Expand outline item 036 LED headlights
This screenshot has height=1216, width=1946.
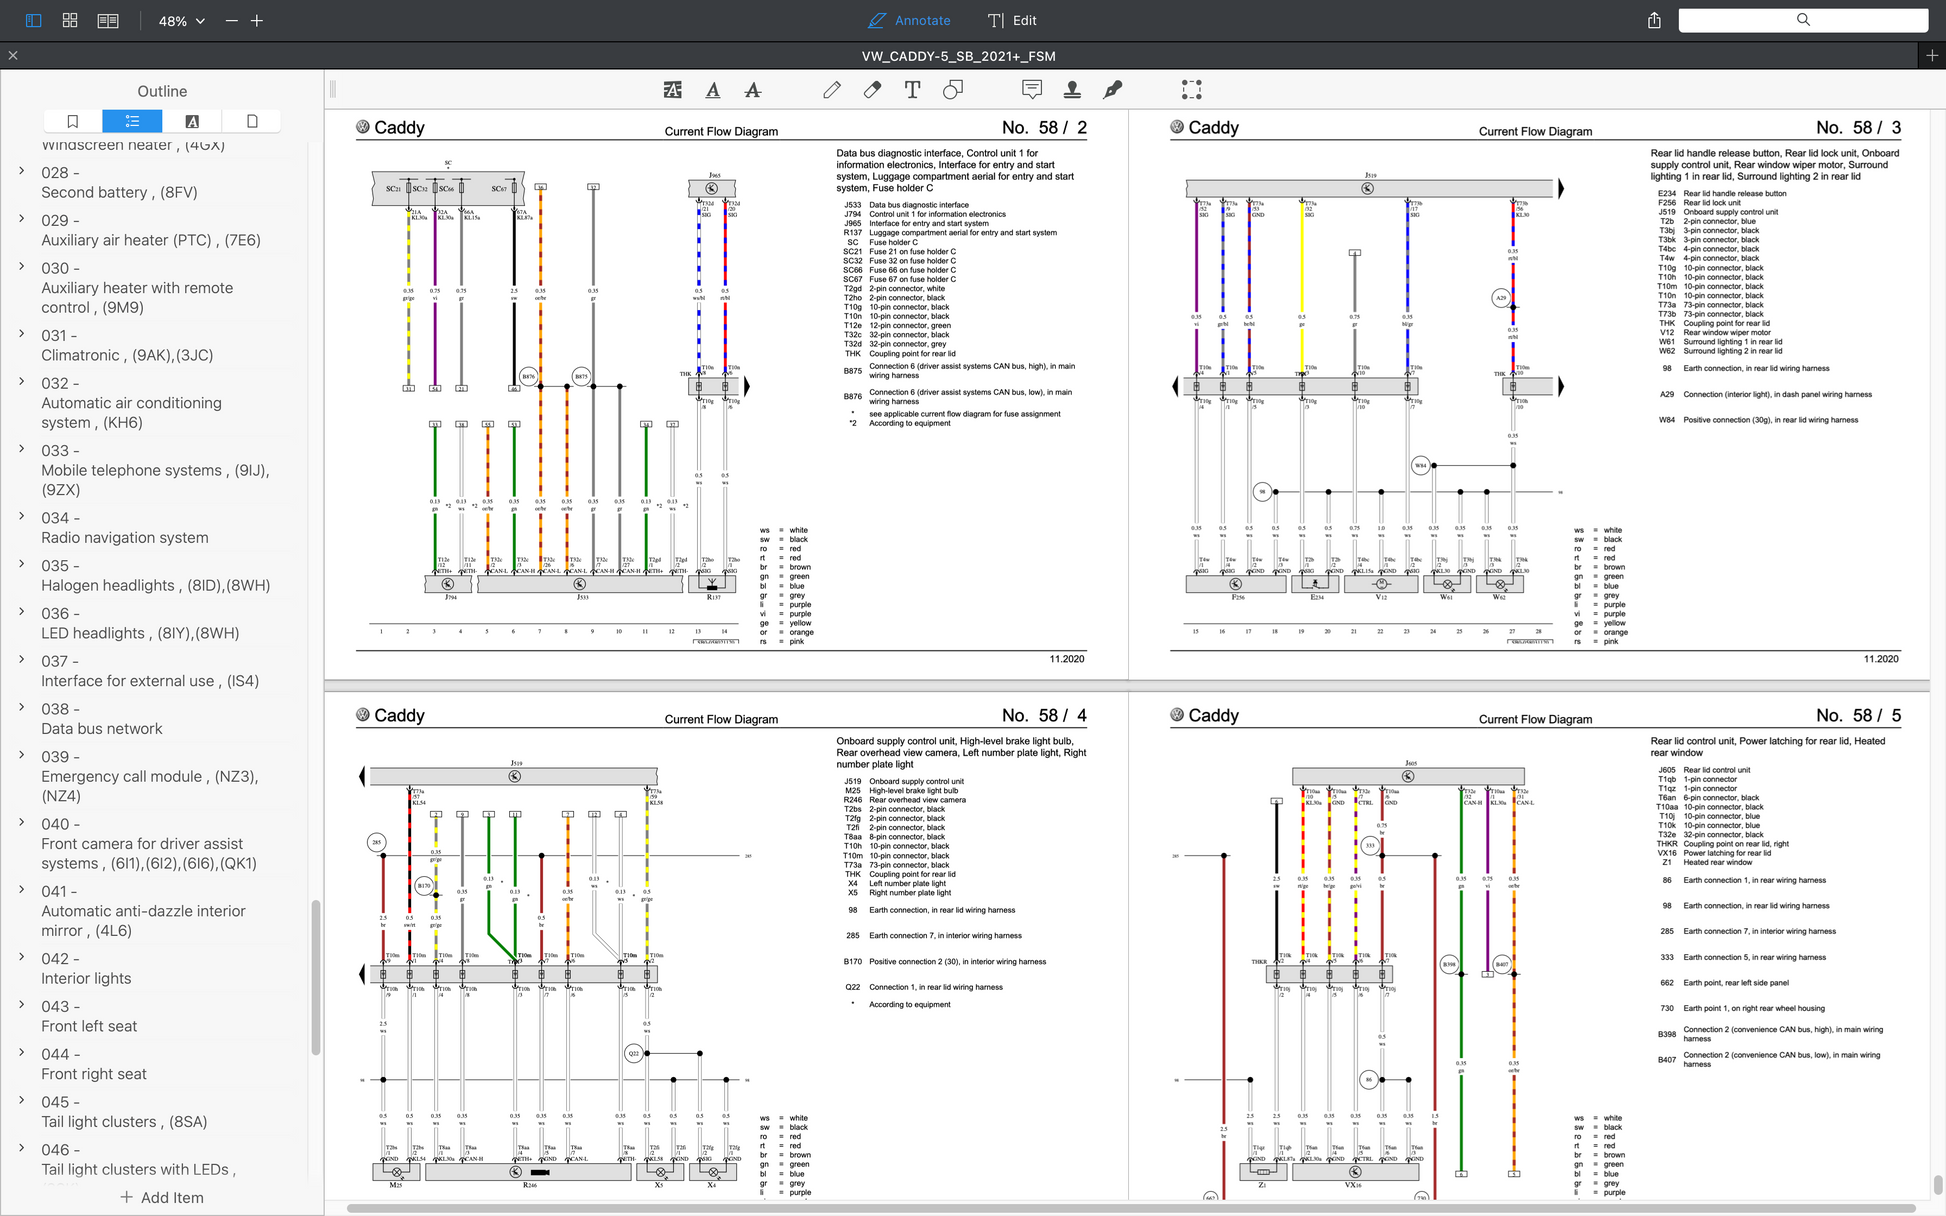click(x=22, y=612)
